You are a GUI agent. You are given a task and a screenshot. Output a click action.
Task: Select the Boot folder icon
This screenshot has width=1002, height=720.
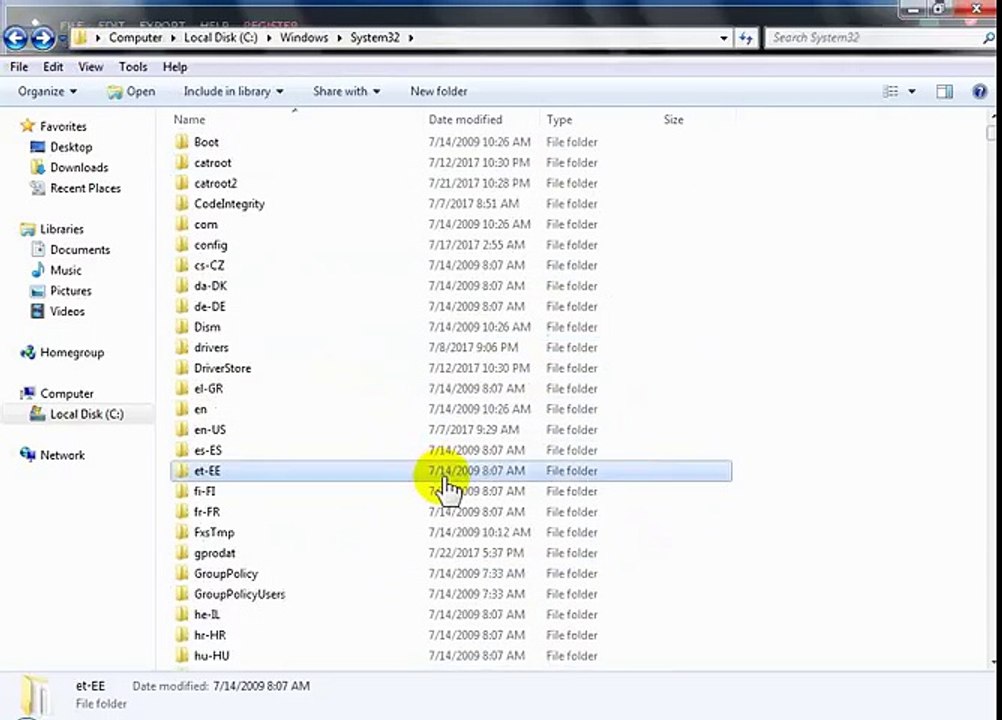pyautogui.click(x=182, y=142)
